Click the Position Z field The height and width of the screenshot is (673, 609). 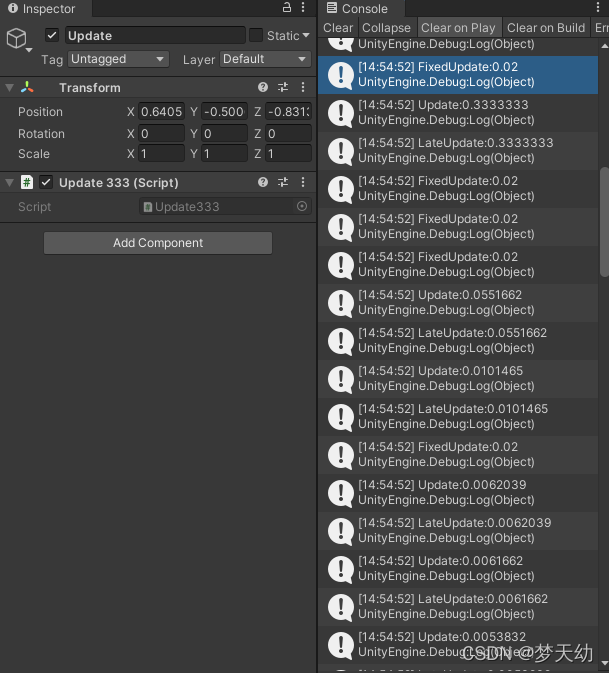(288, 112)
